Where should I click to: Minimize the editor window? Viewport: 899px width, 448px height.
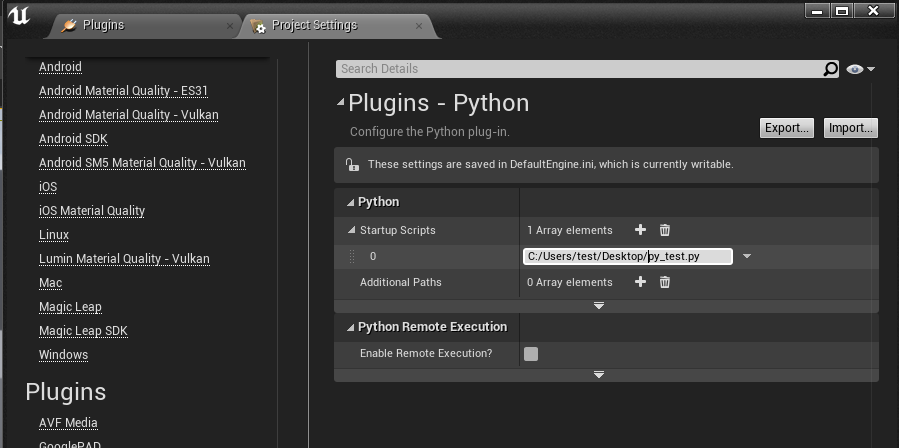818,10
